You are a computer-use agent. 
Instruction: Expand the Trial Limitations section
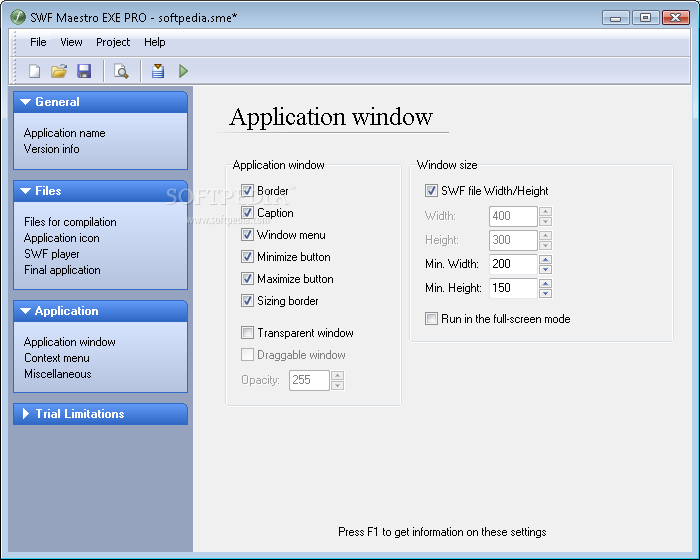point(100,414)
